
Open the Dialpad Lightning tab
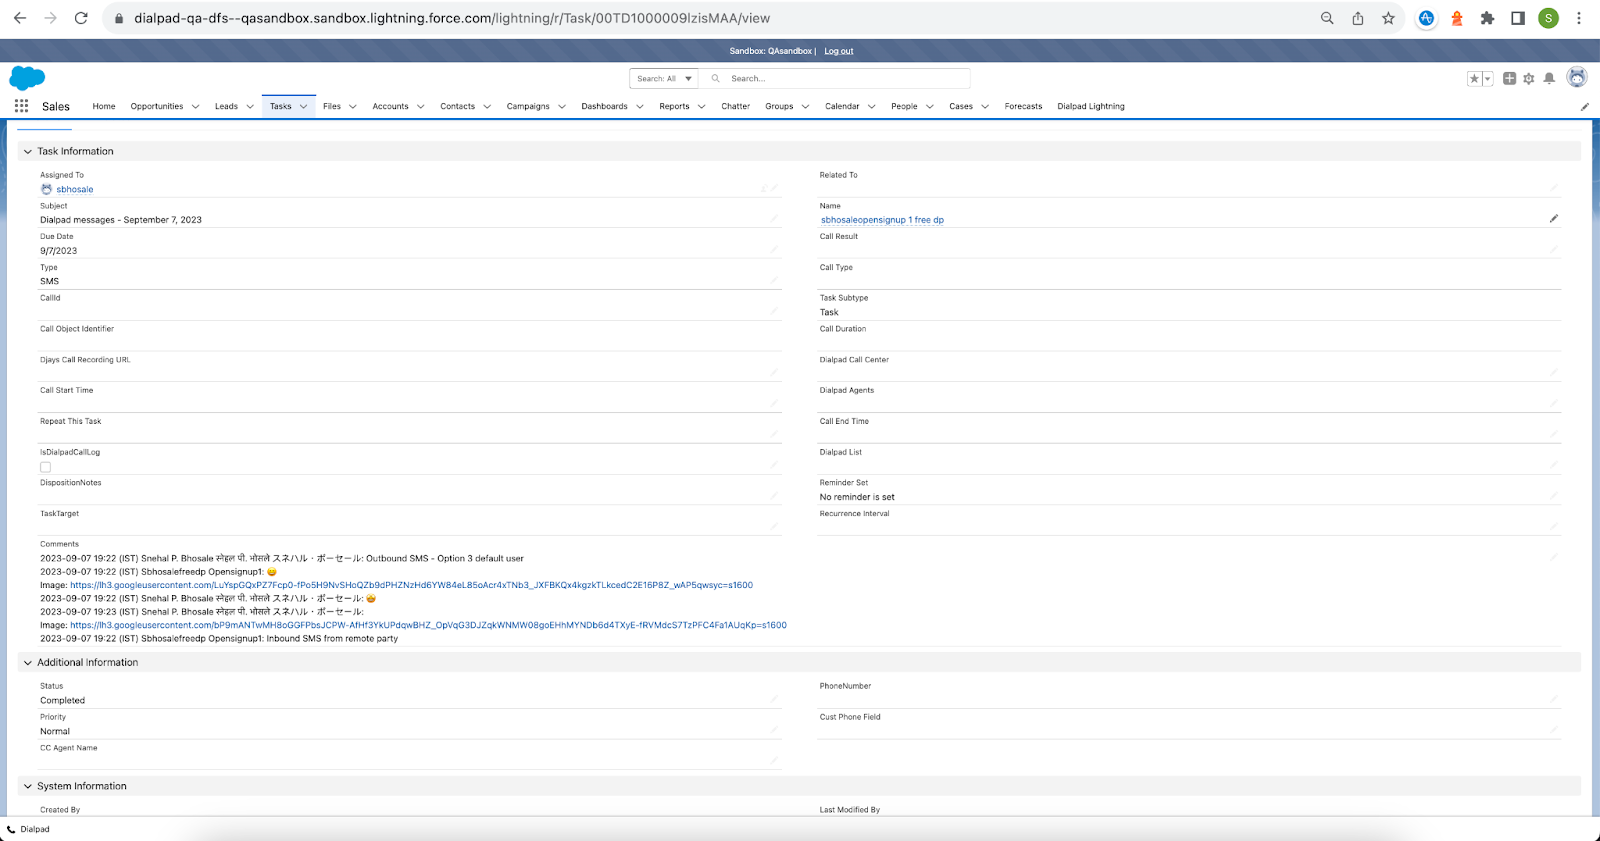(x=1091, y=106)
